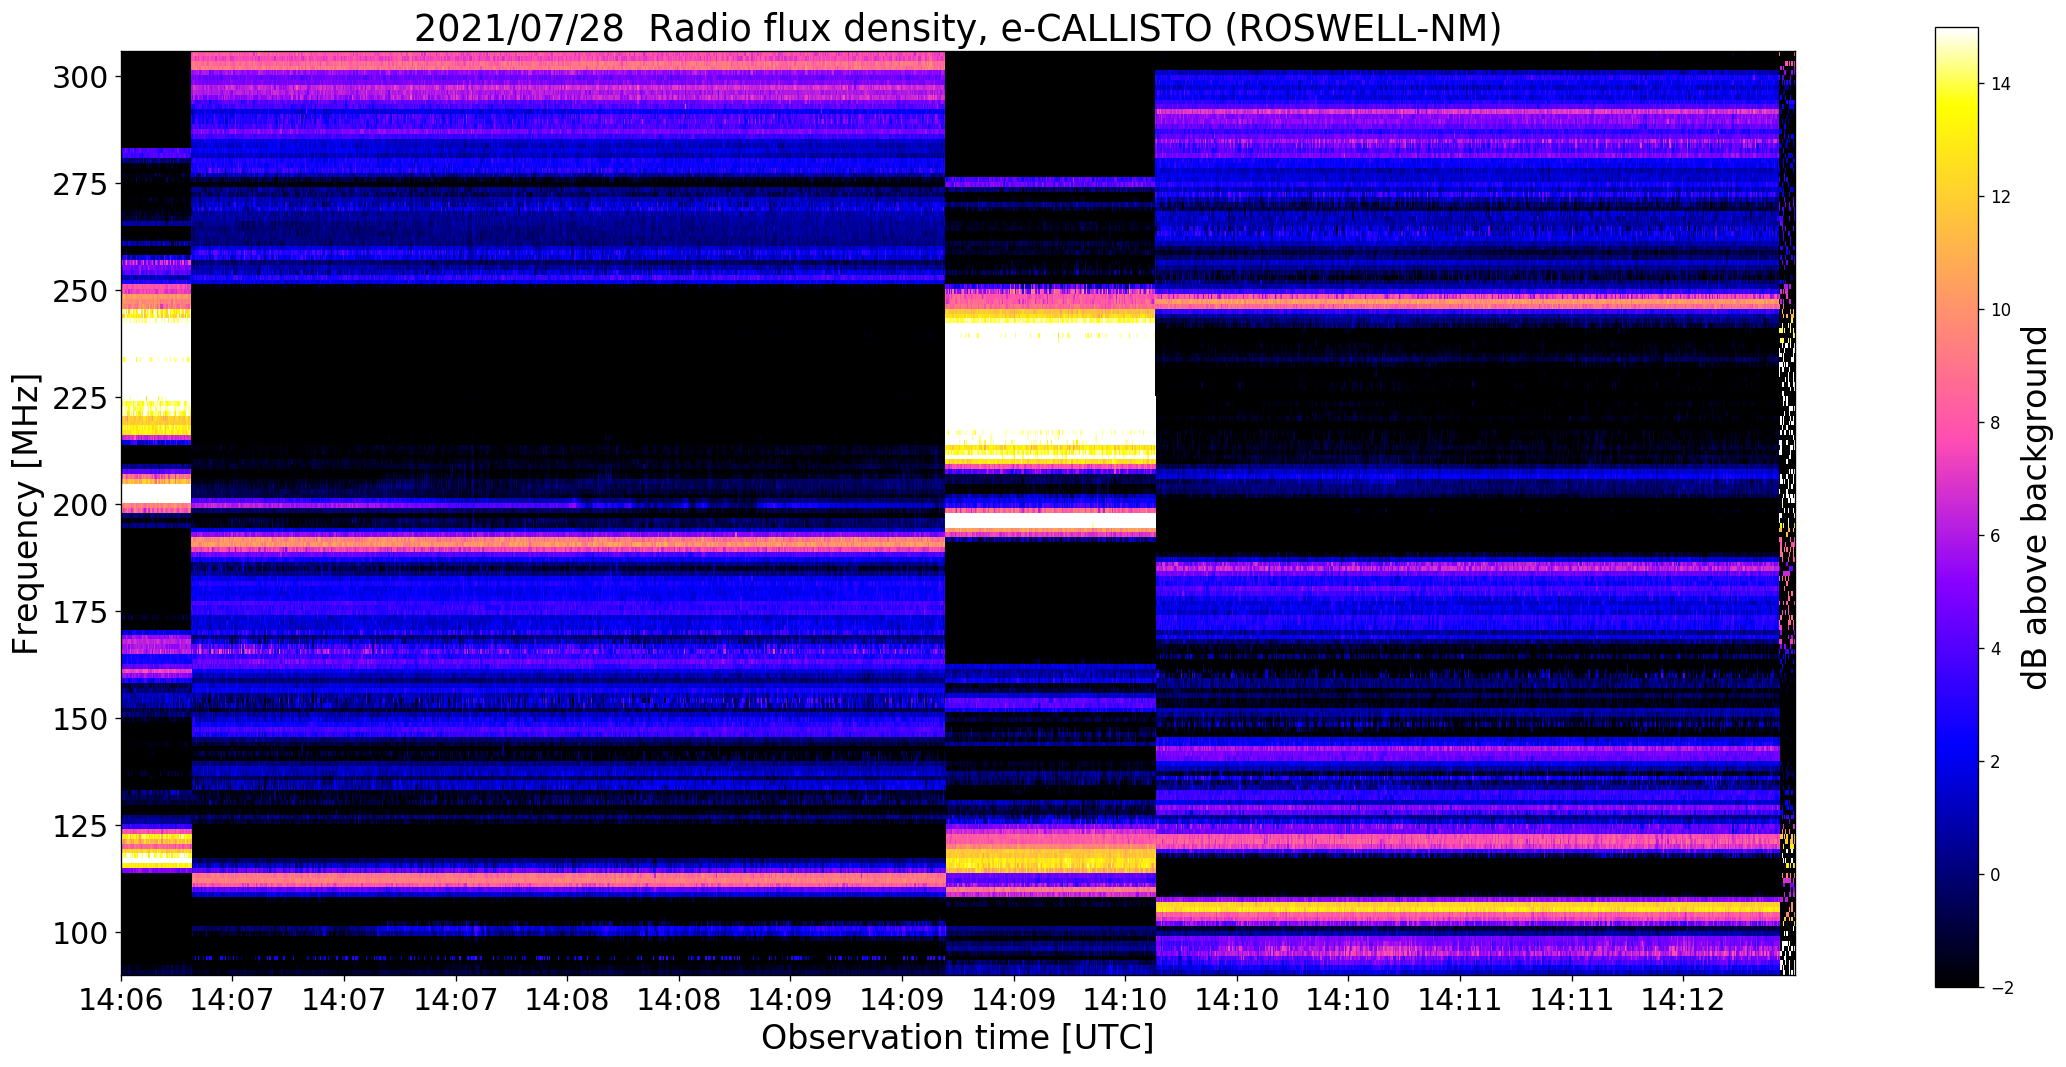Screen dimensions: 2066x1067
Task: Click the 300 MHz frequency tick label
Action: pyautogui.click(x=81, y=77)
